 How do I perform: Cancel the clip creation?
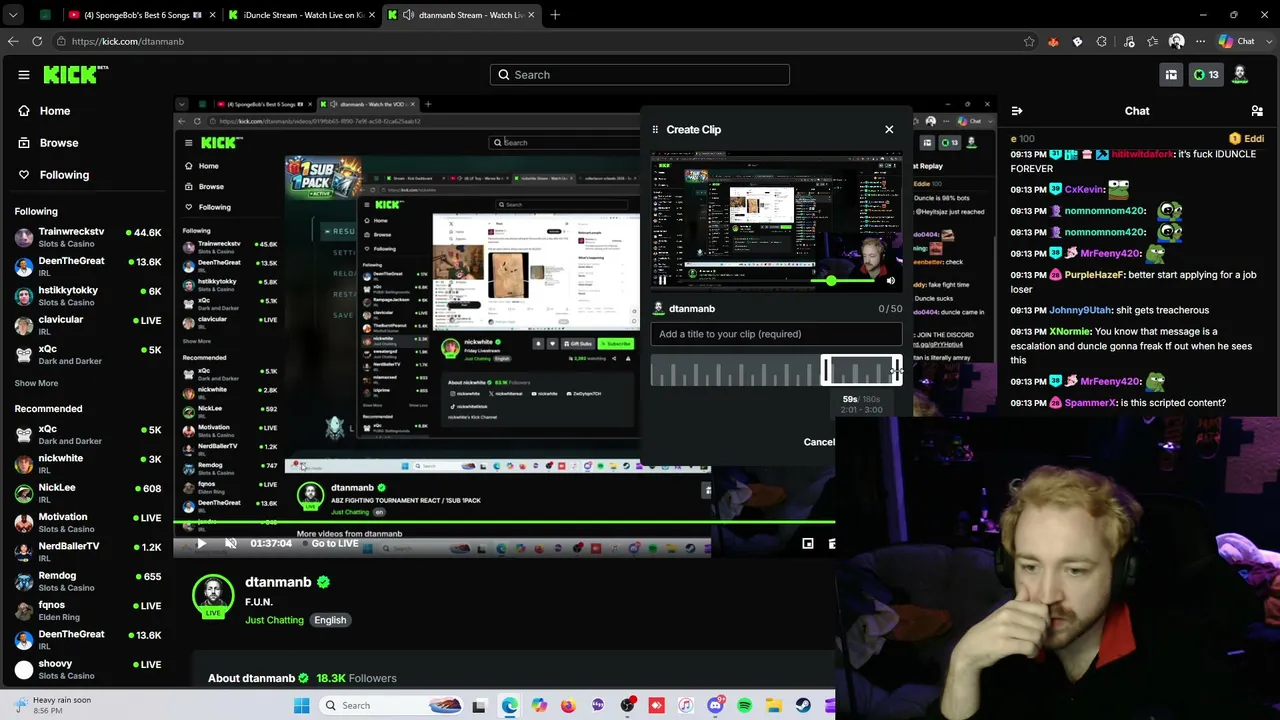tap(819, 442)
